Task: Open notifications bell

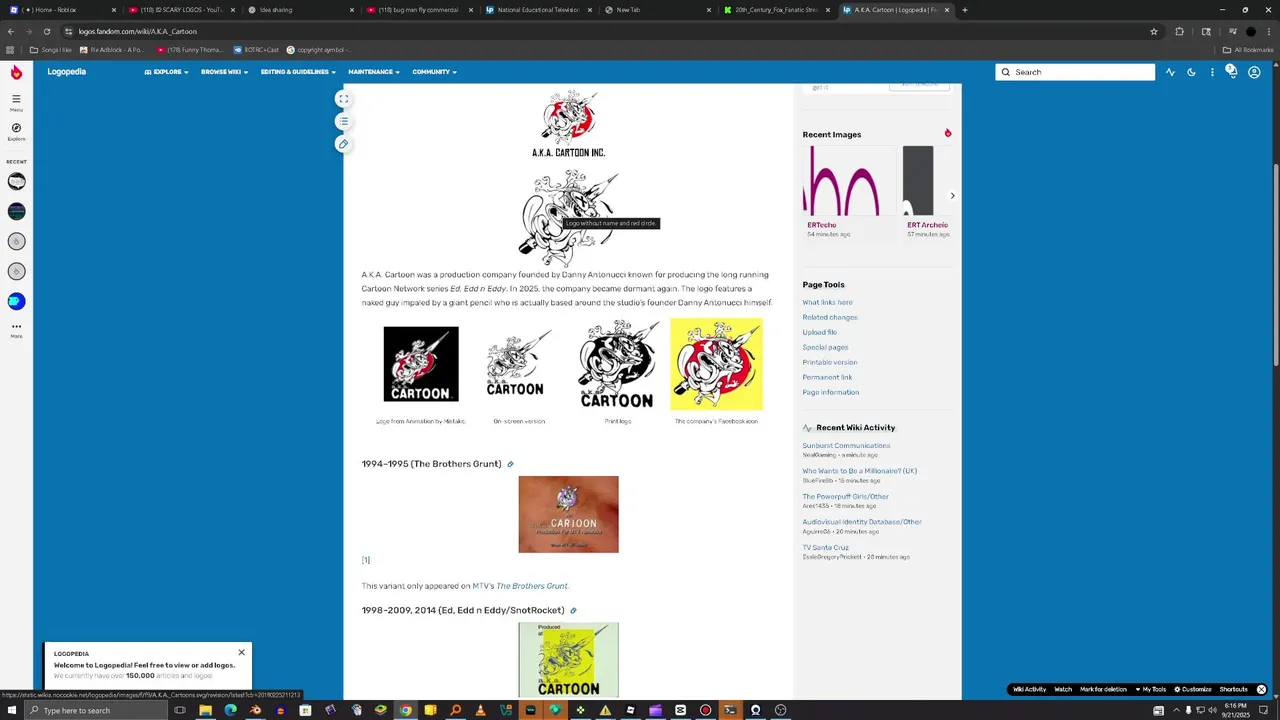Action: pos(1232,71)
